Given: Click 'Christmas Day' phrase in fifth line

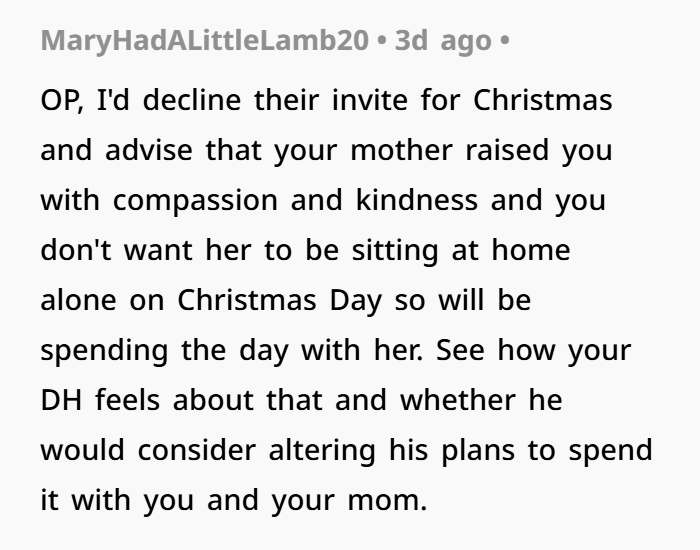Looking at the screenshot, I should click(280, 300).
